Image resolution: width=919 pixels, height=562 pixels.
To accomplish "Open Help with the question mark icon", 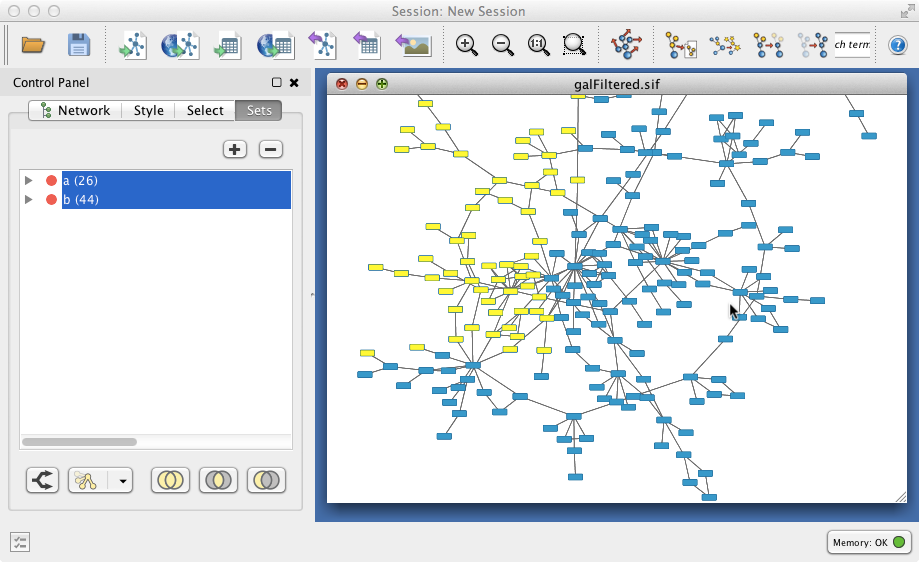I will click(x=898, y=44).
